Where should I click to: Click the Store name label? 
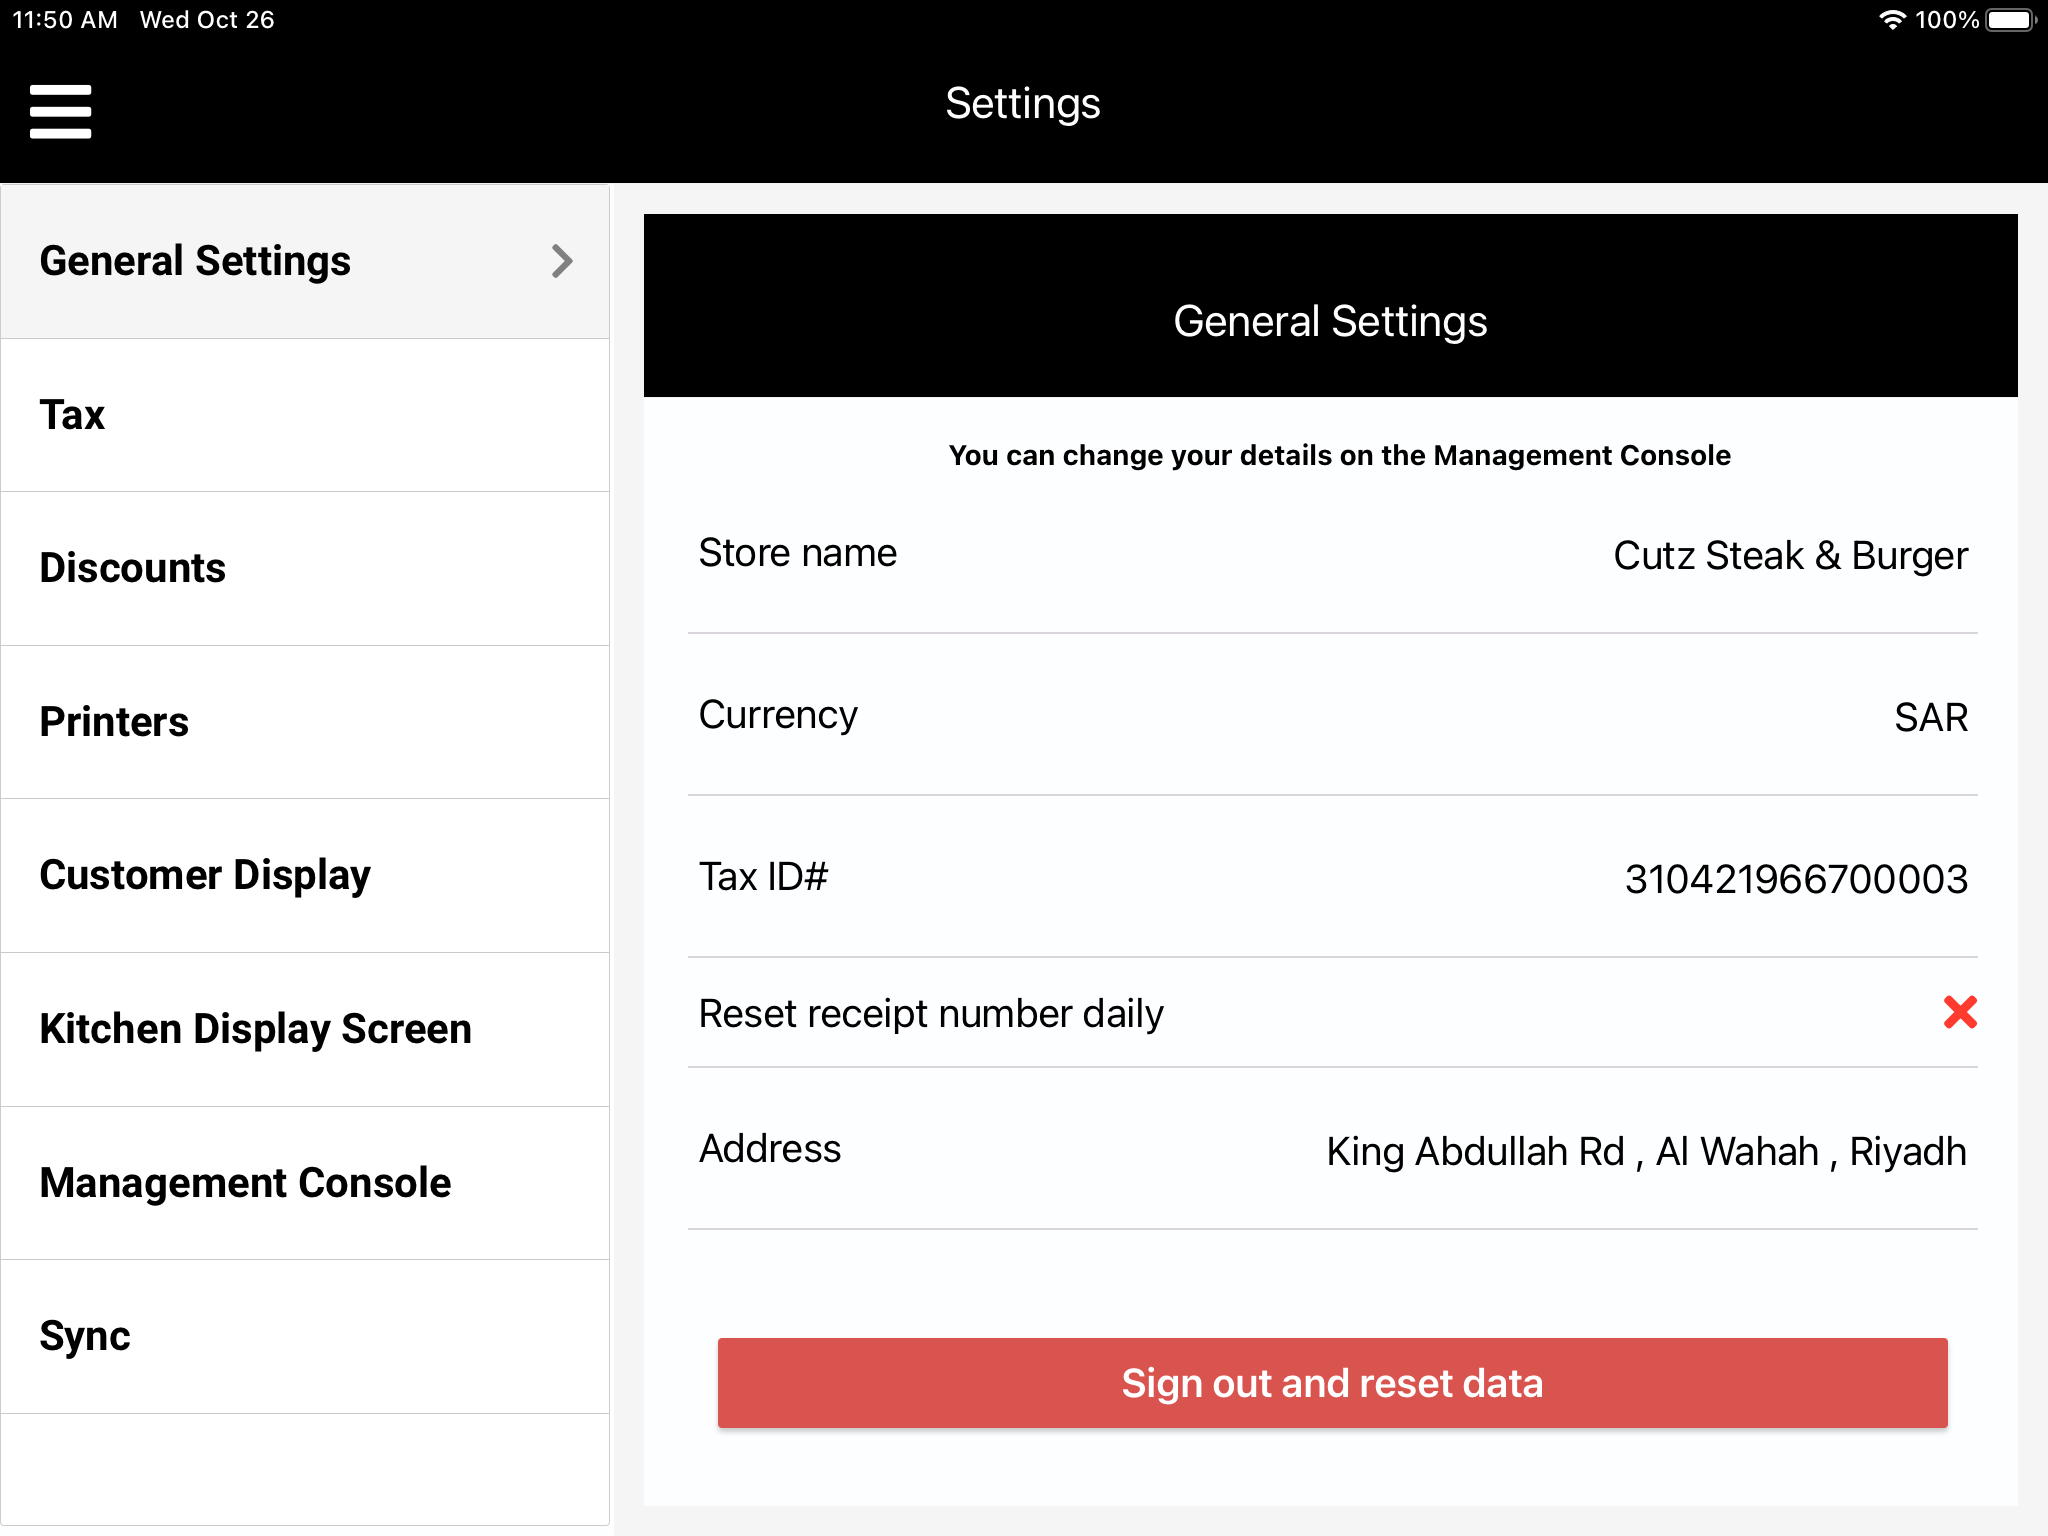pyautogui.click(x=798, y=553)
